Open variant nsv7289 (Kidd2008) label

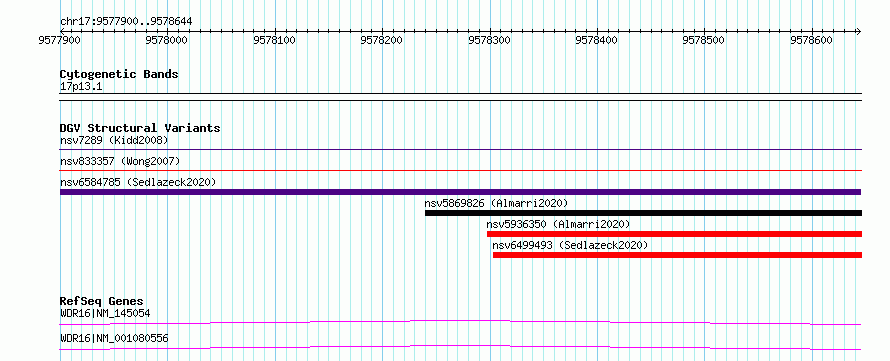pos(114,140)
